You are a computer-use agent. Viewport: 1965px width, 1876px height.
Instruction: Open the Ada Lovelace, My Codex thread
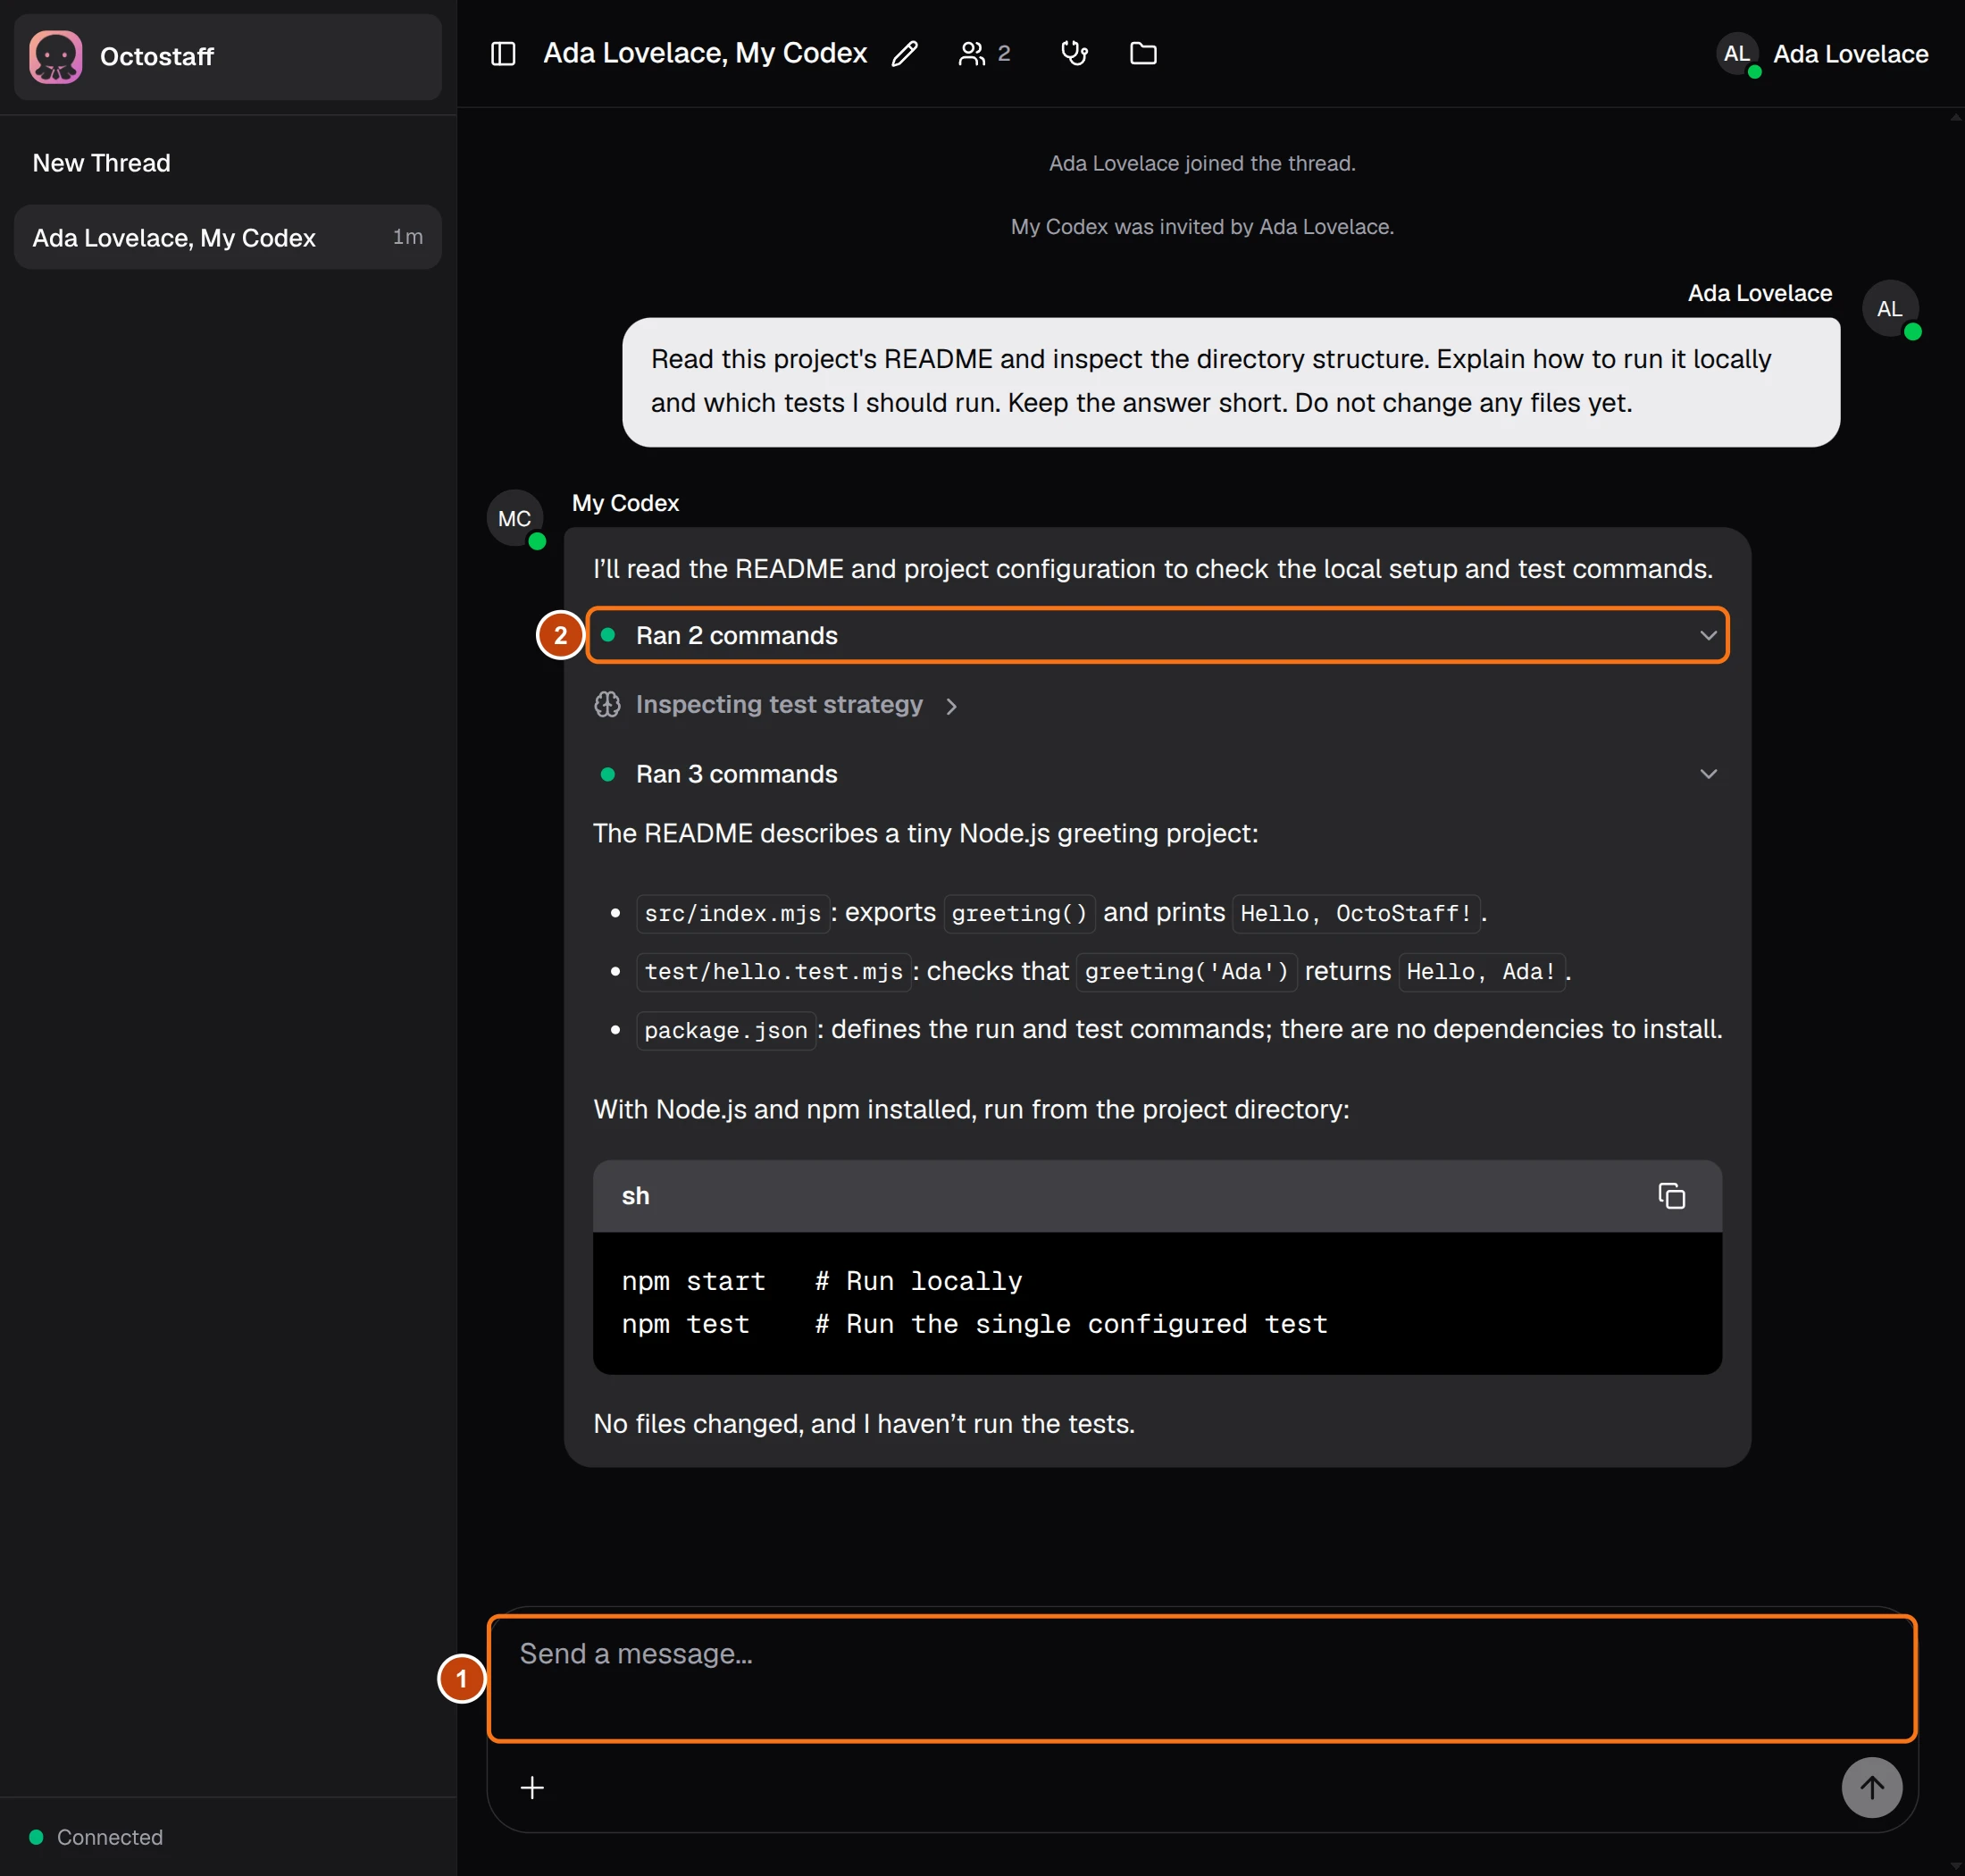[x=228, y=237]
